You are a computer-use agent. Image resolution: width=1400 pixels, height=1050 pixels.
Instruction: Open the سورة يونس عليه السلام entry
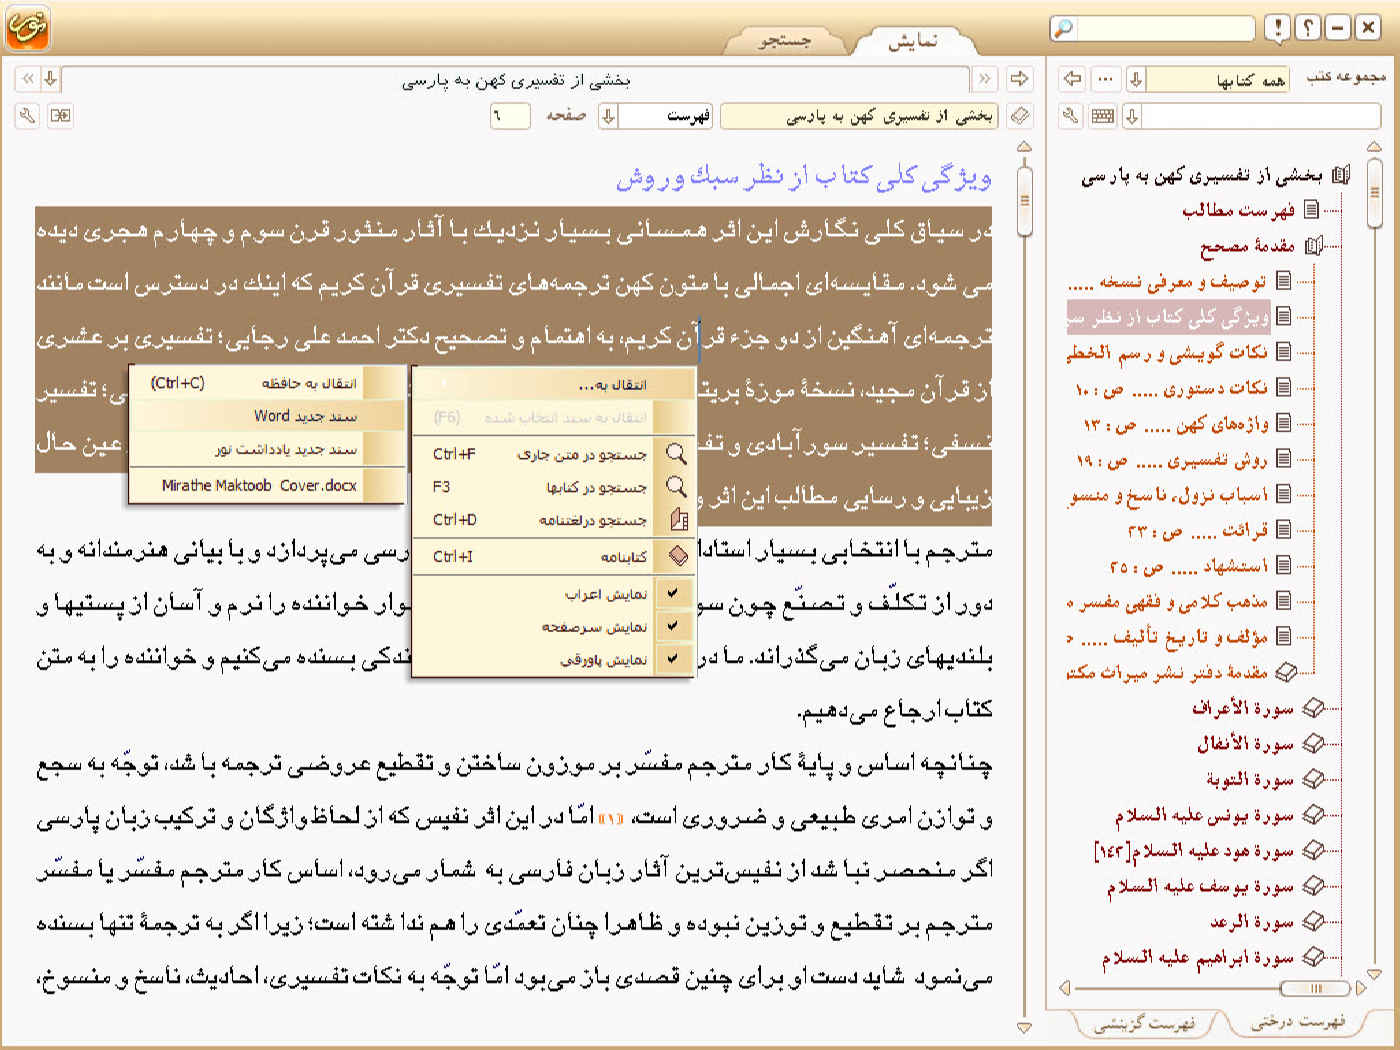[1204, 816]
